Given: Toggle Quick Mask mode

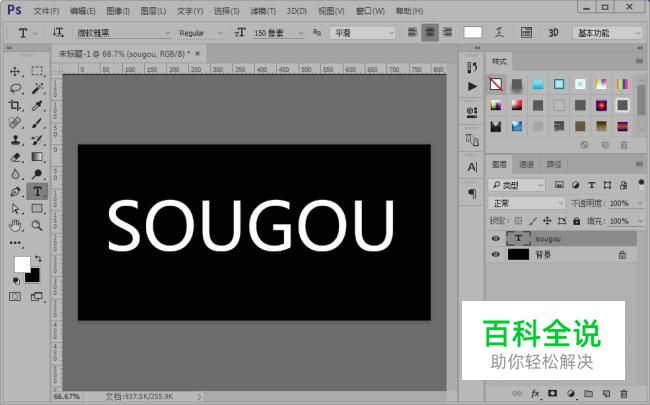Looking at the screenshot, I should click(15, 296).
